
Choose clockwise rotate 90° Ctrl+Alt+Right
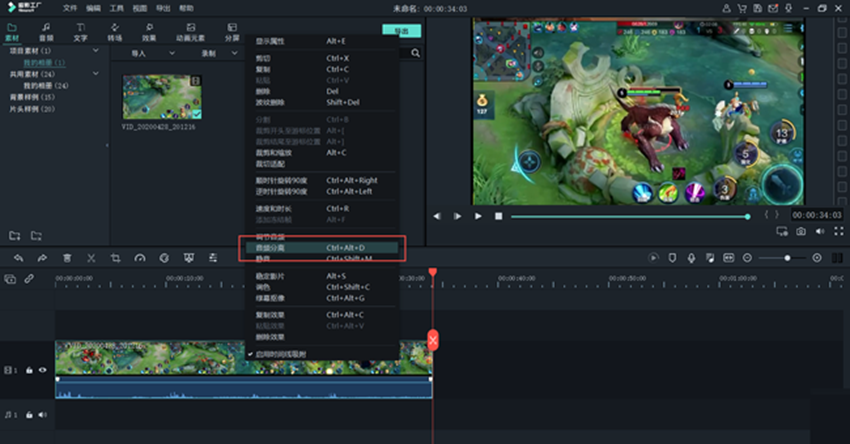[x=322, y=181]
